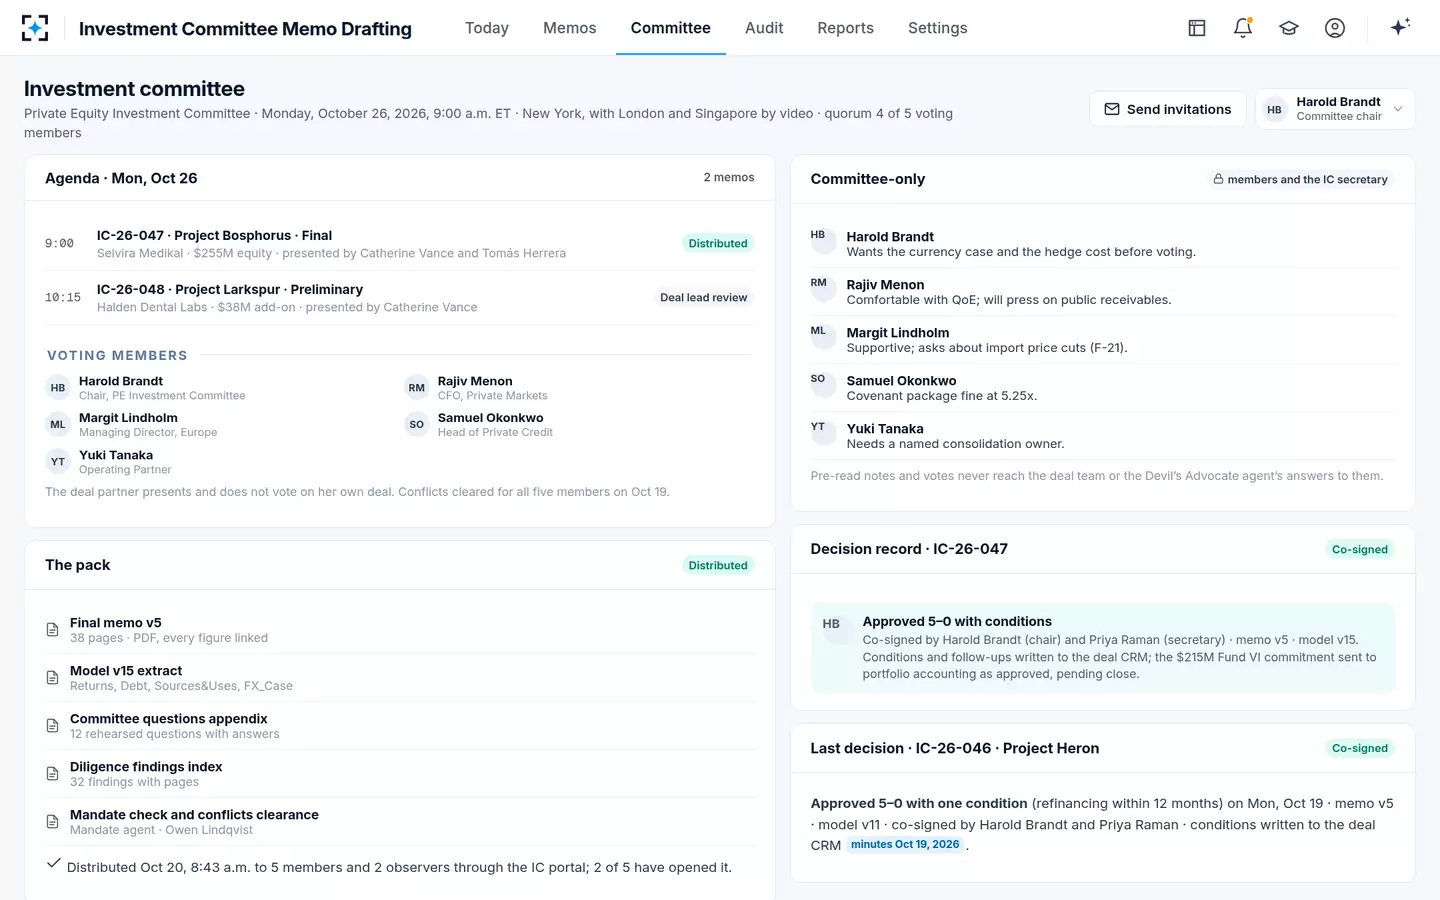Click the app logo icon
Image resolution: width=1440 pixels, height=900 pixels.
pyautogui.click(x=35, y=28)
